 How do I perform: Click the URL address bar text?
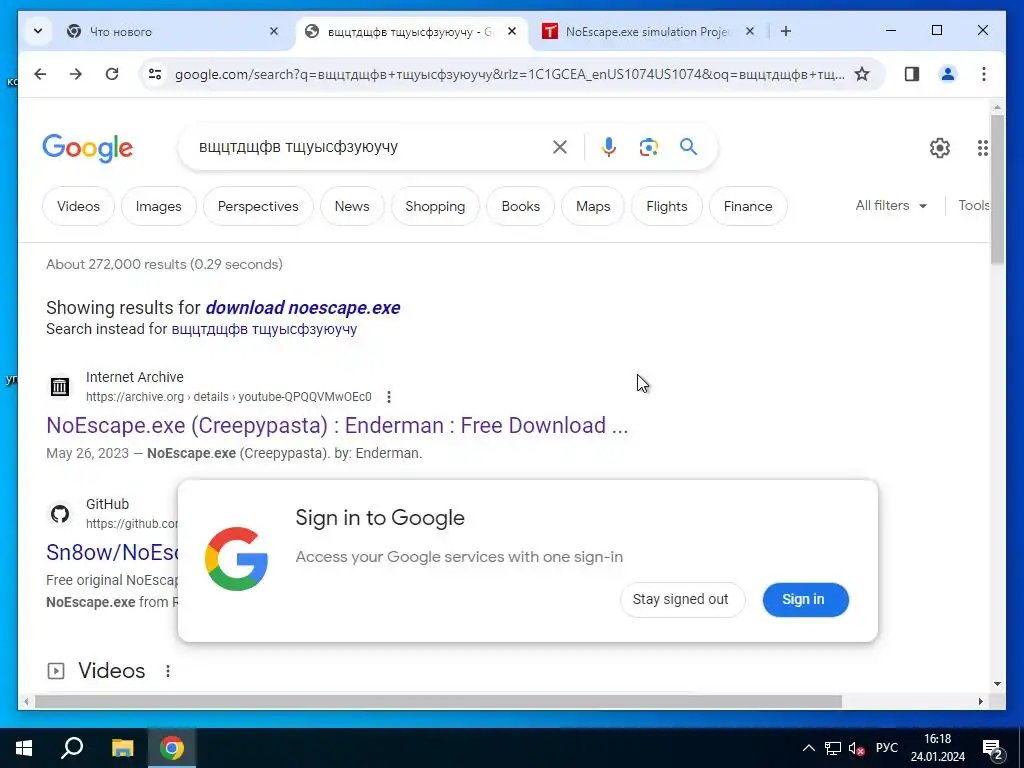coord(509,74)
